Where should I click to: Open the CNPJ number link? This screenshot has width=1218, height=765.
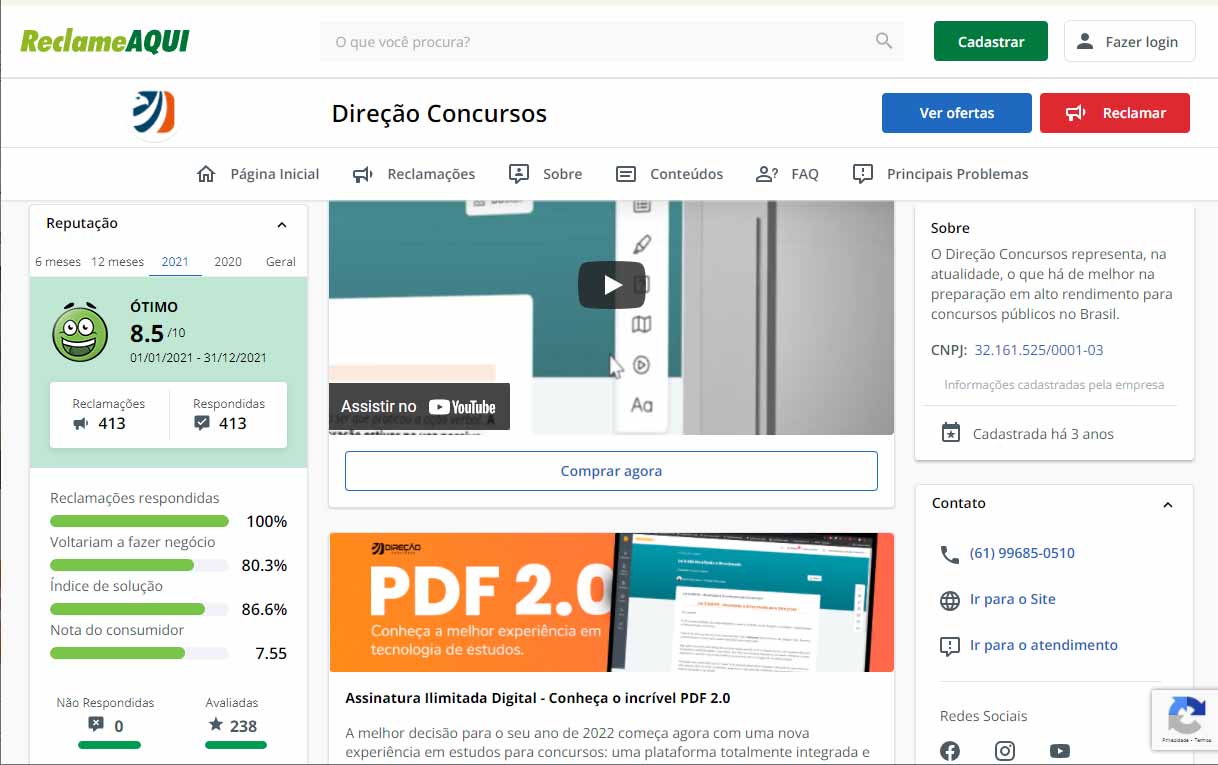1039,350
